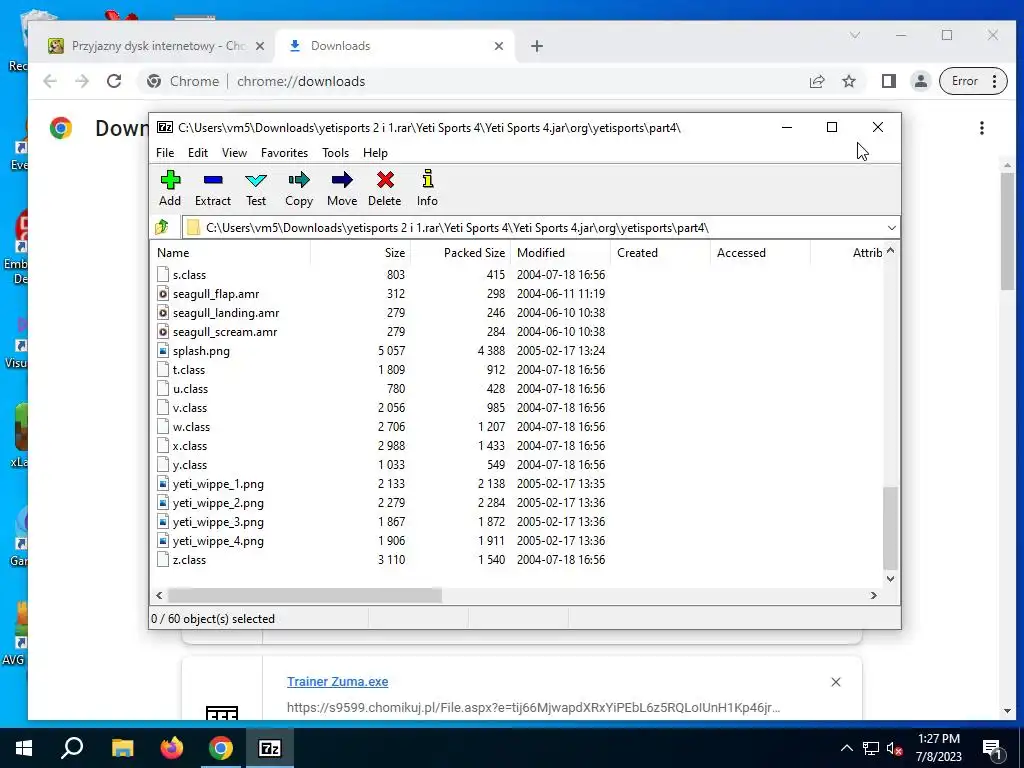The image size is (1024, 768).
Task: Open the Help menu
Action: (x=376, y=153)
